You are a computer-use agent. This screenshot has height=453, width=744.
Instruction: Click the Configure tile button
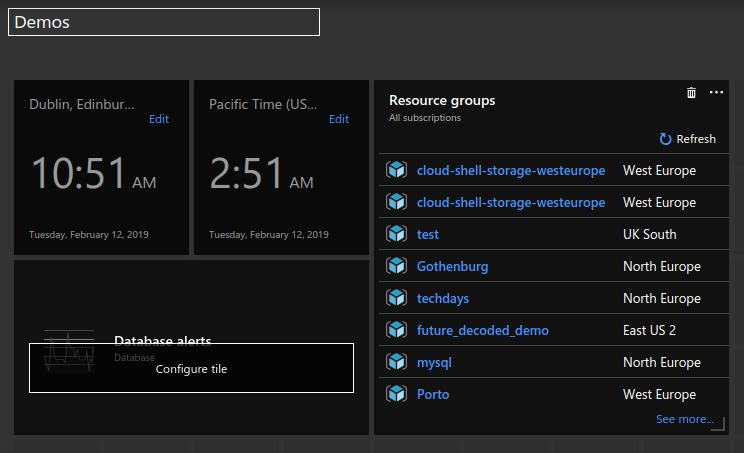pyautogui.click(x=191, y=368)
